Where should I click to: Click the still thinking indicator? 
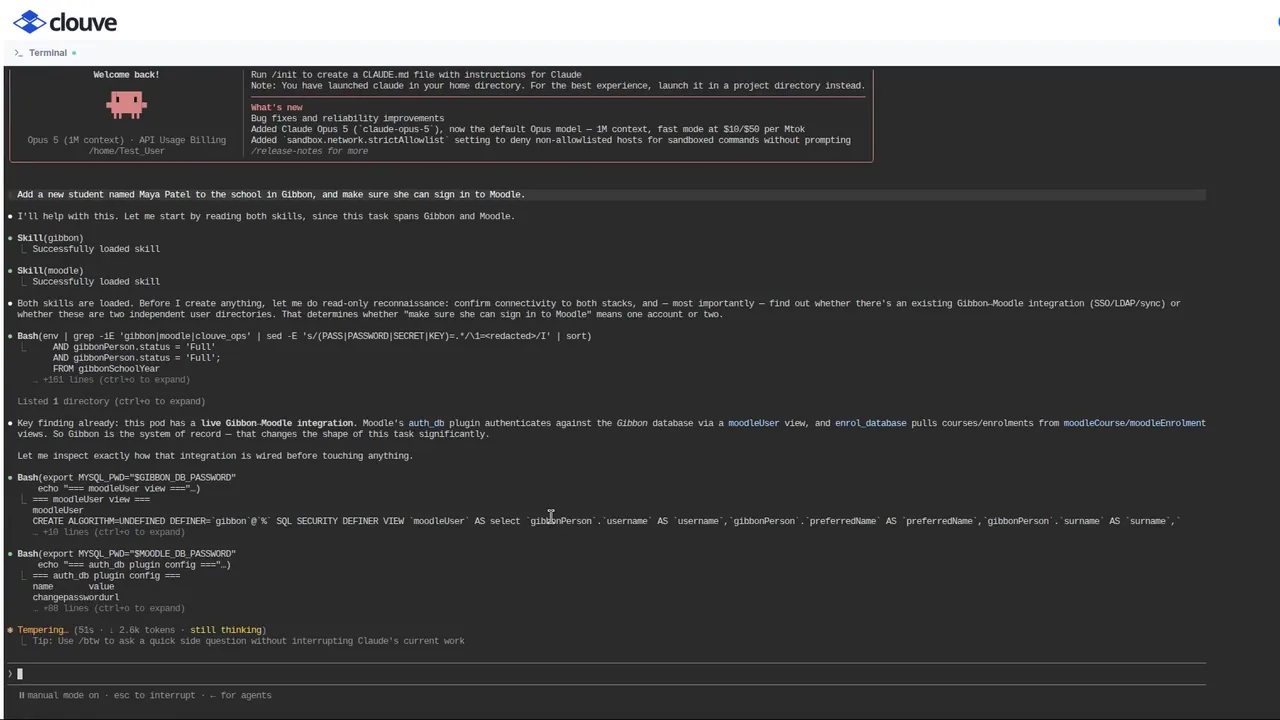pyautogui.click(x=225, y=630)
